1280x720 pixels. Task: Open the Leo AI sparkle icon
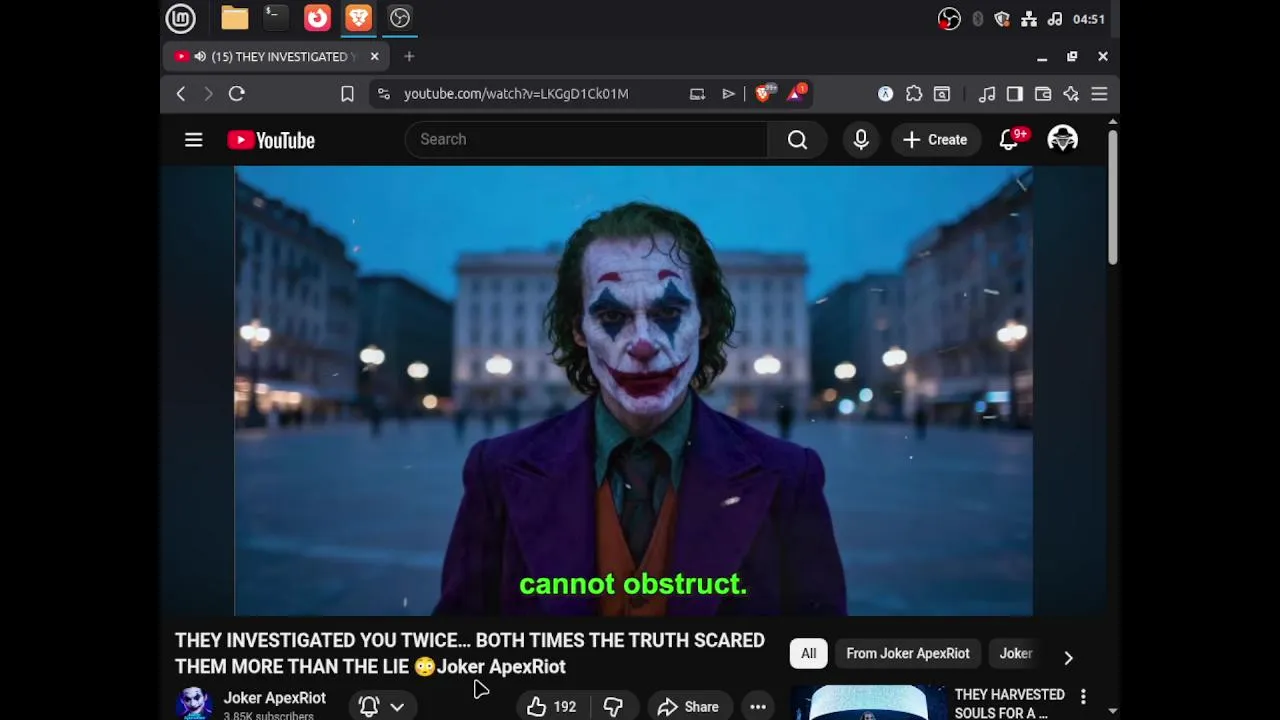[1071, 94]
